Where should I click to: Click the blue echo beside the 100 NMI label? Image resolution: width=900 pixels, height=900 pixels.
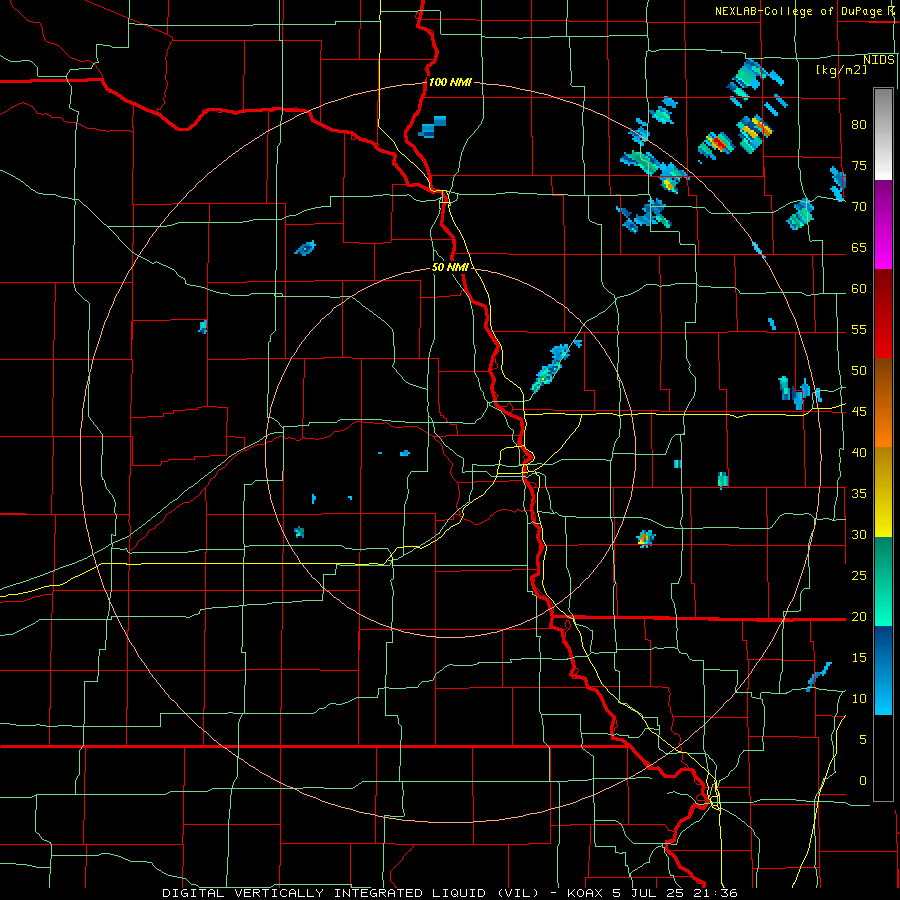click(432, 127)
